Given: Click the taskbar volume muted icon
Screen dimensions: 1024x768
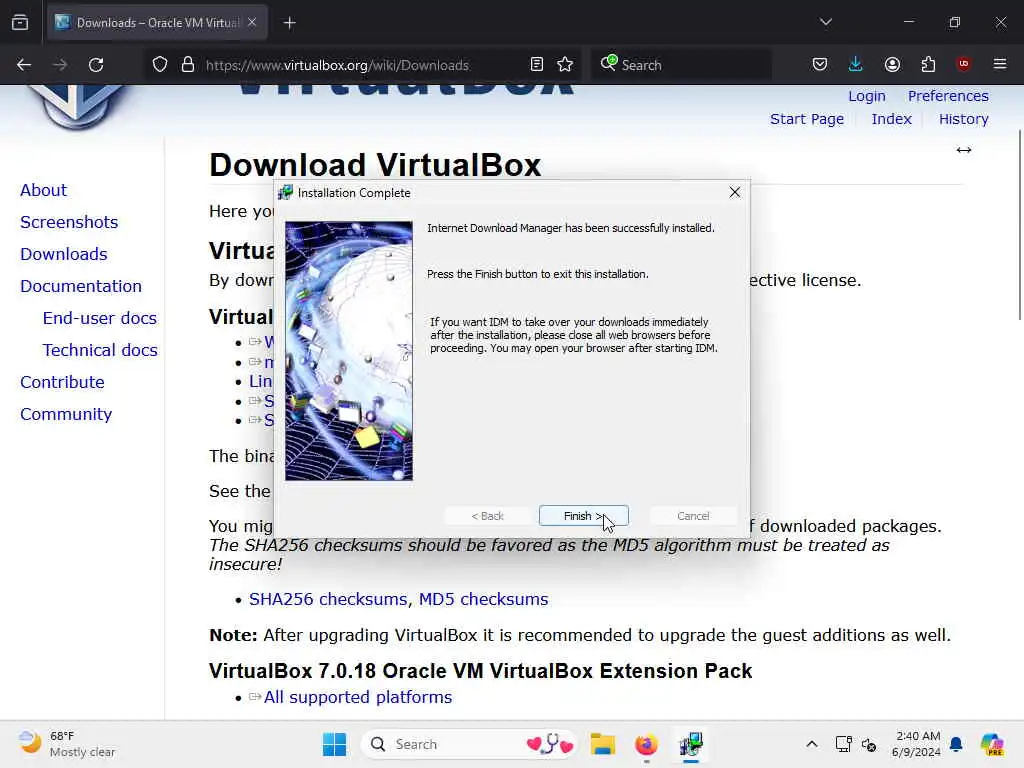Looking at the screenshot, I should [x=869, y=744].
